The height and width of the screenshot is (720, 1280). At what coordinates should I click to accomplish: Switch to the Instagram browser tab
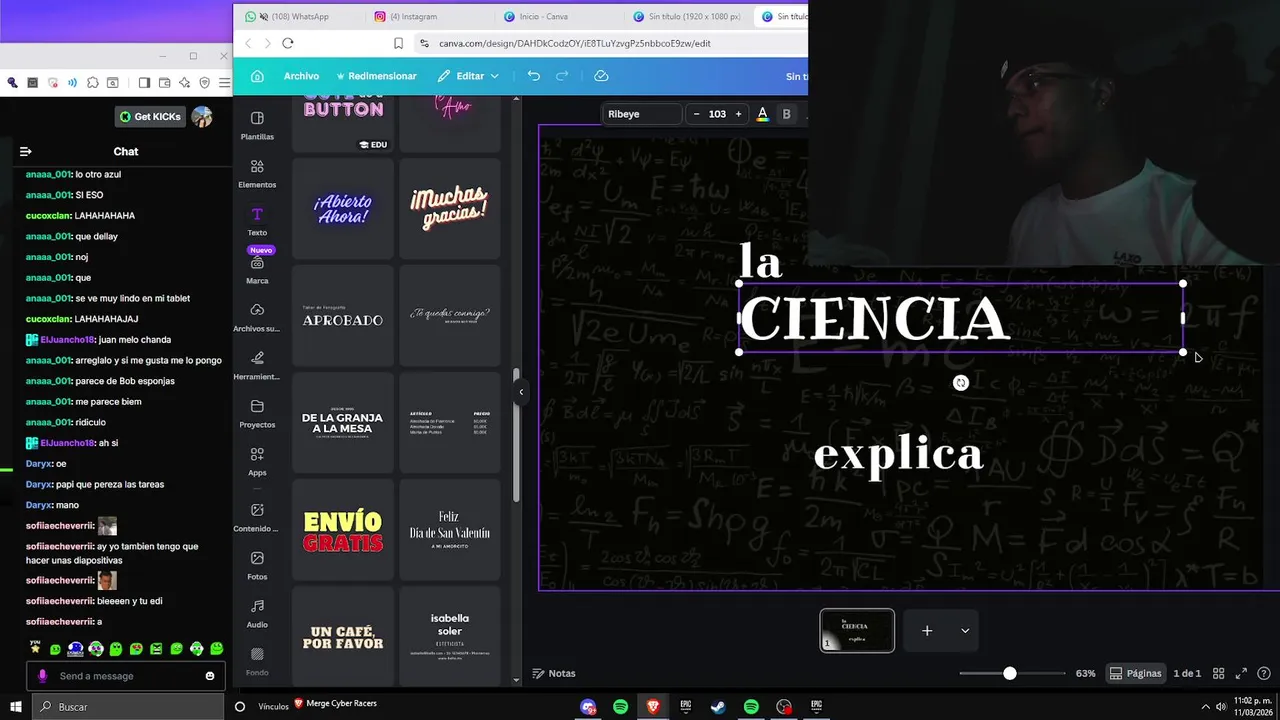click(415, 16)
